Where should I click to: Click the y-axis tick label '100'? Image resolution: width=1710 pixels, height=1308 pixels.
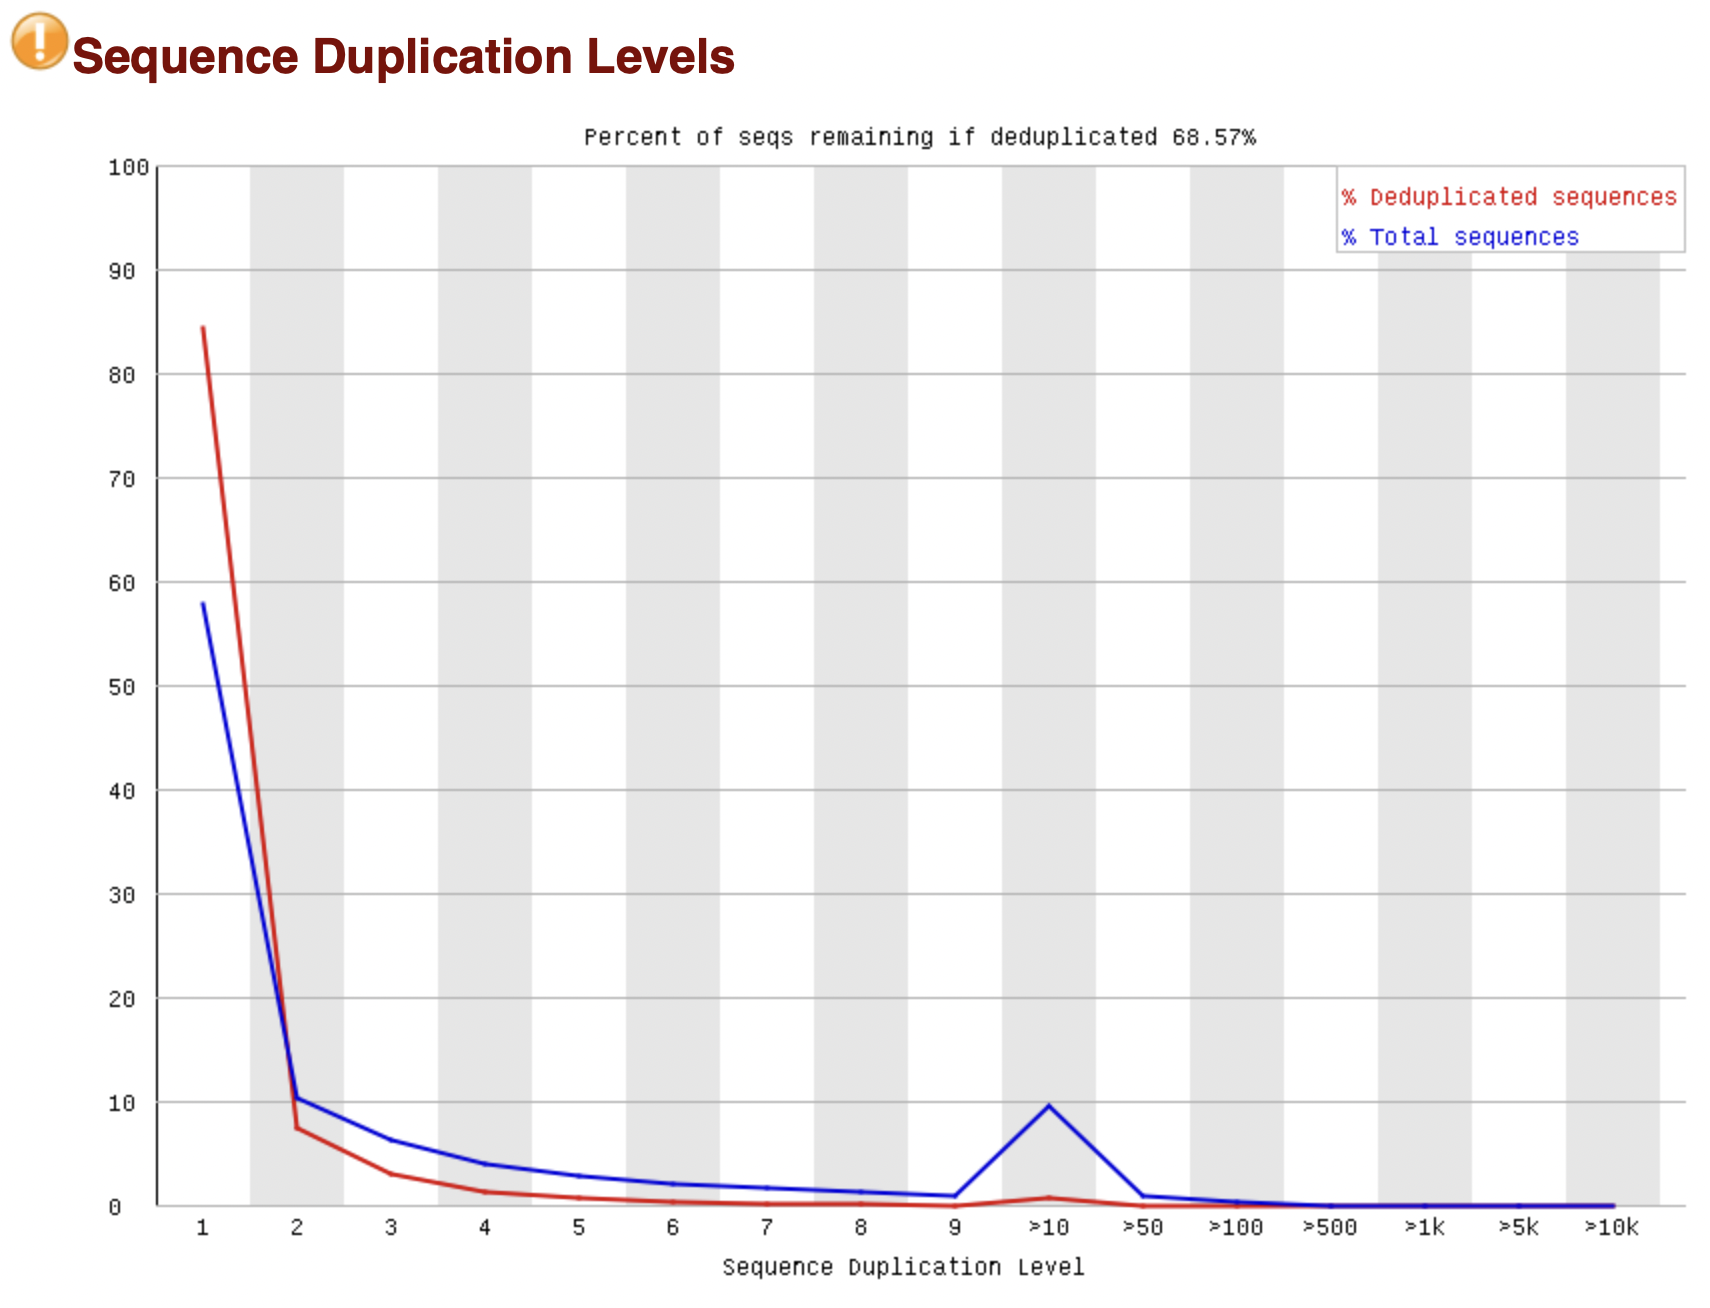129,167
